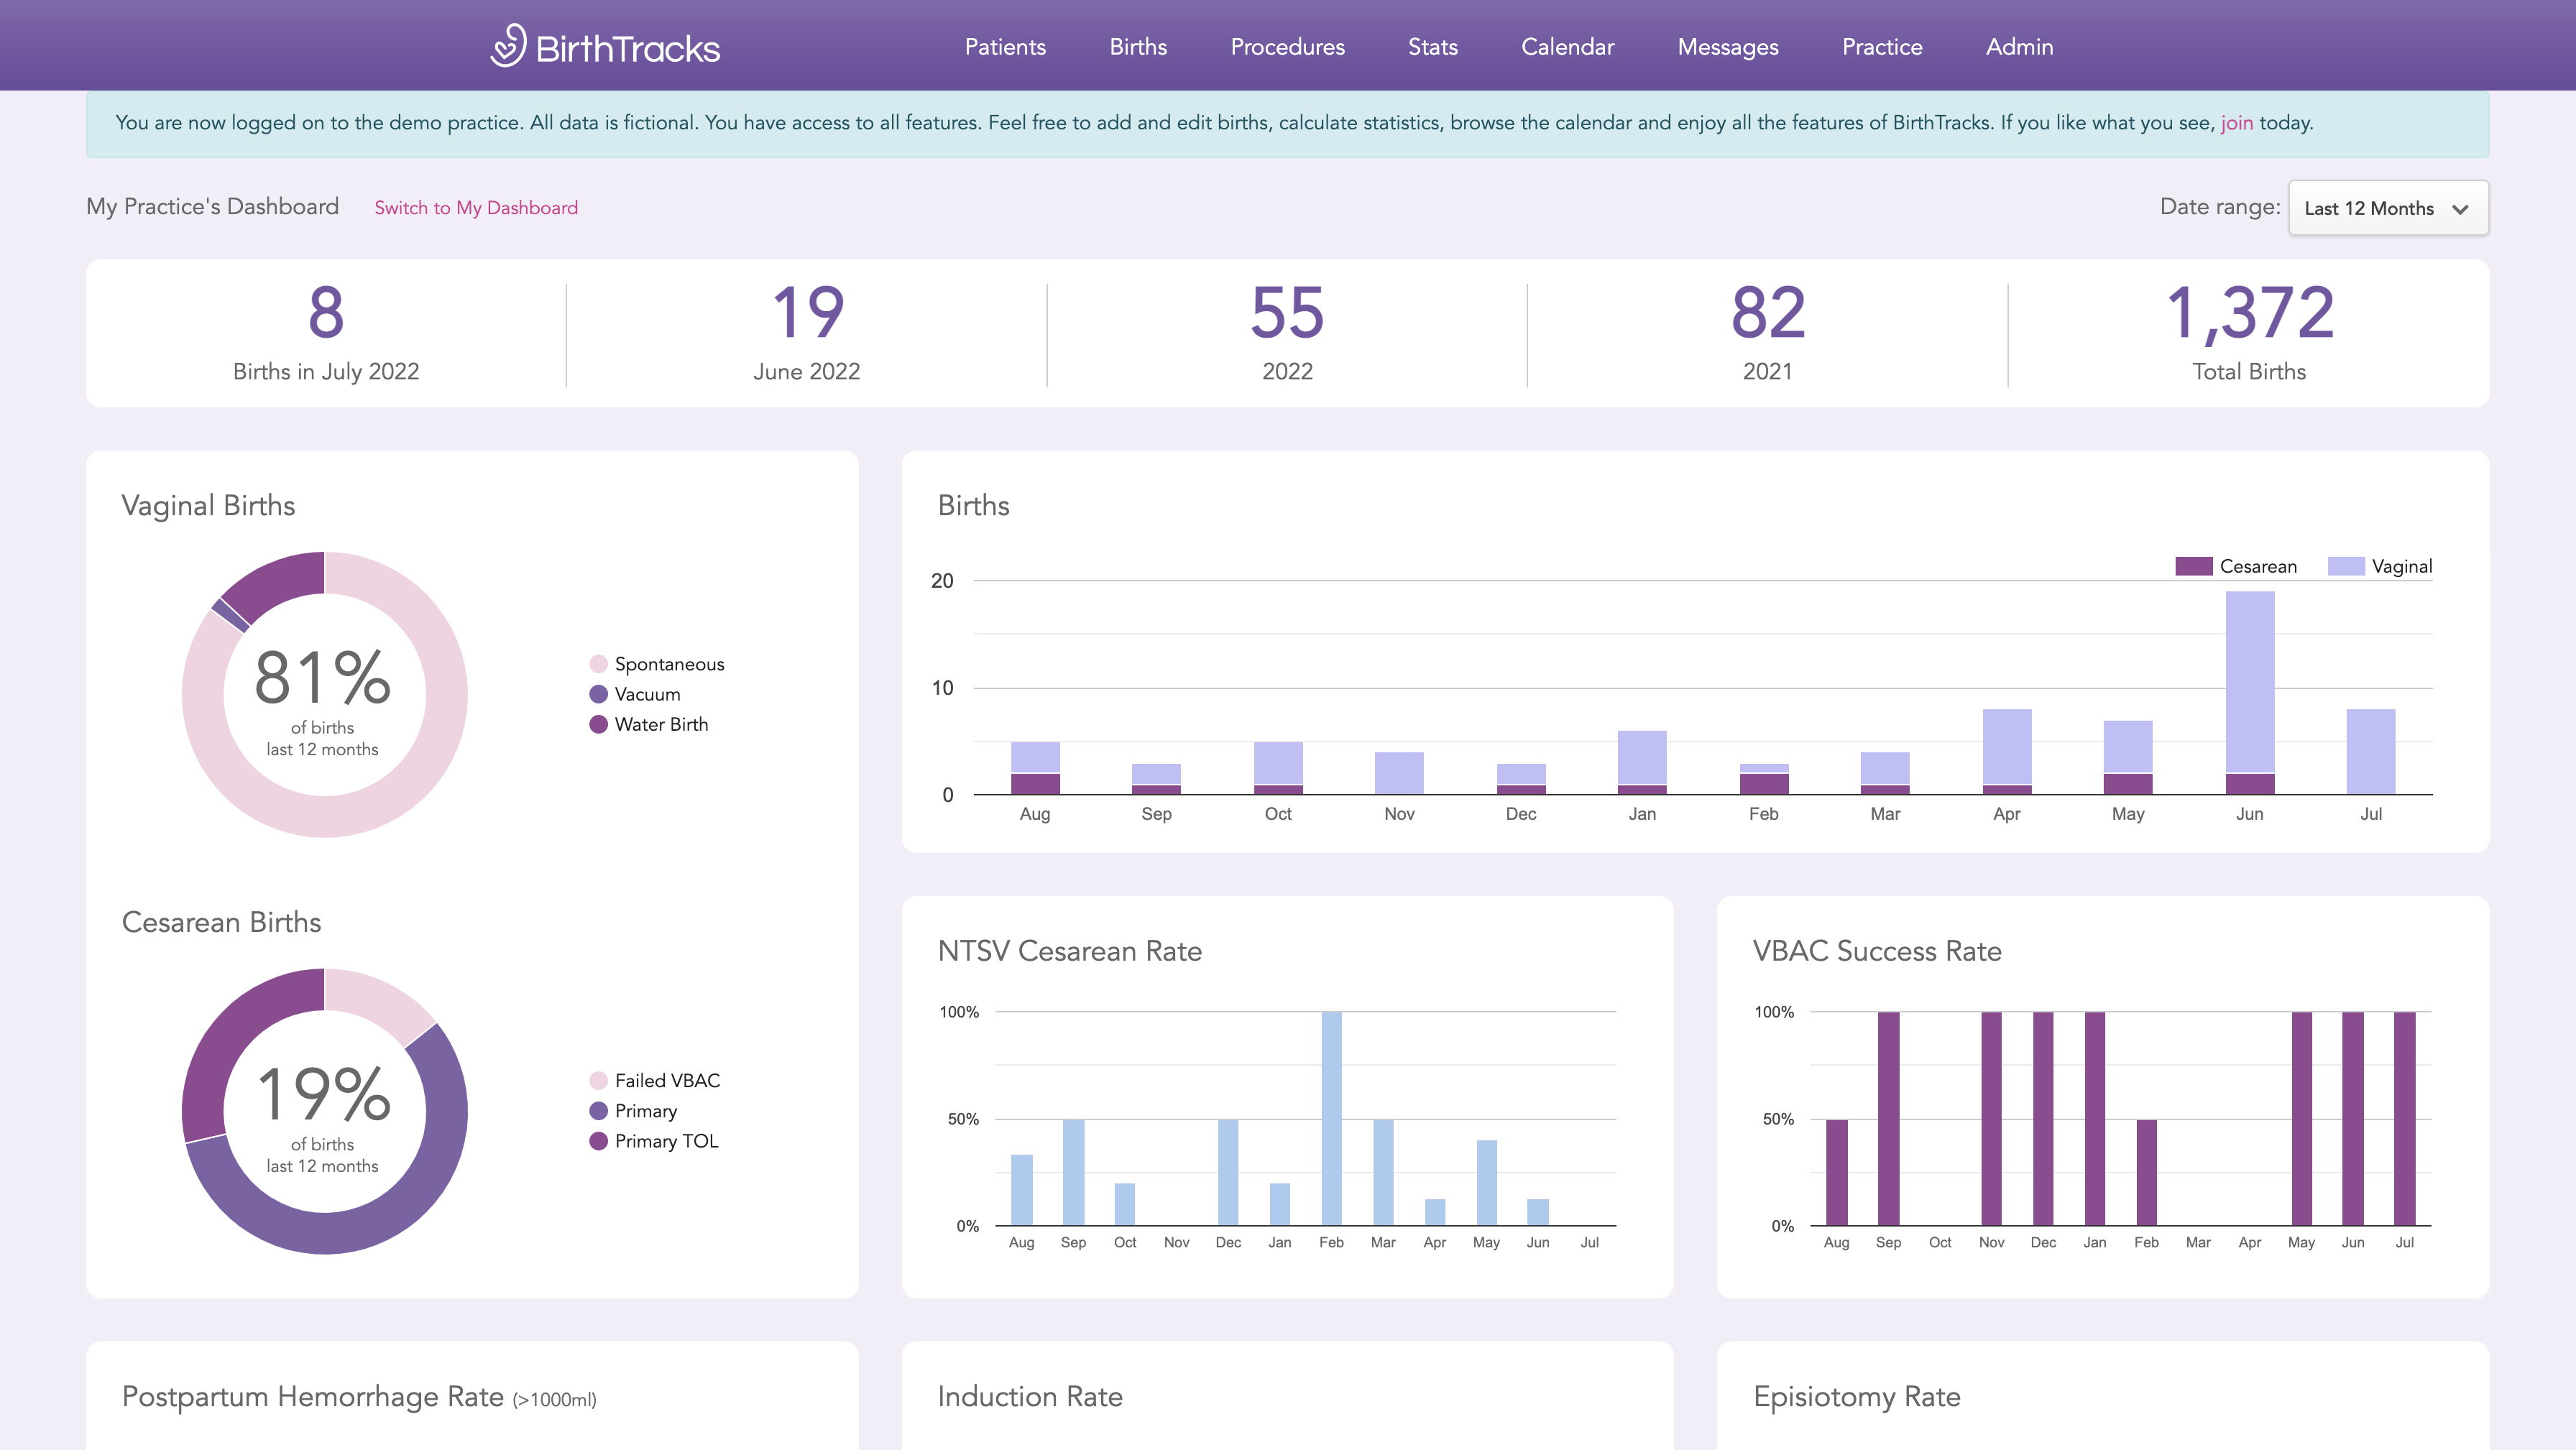Screen dimensions: 2576x1450
Task: Toggle the Vaginal legend swatch in the Births chart
Action: [x=2345, y=566]
